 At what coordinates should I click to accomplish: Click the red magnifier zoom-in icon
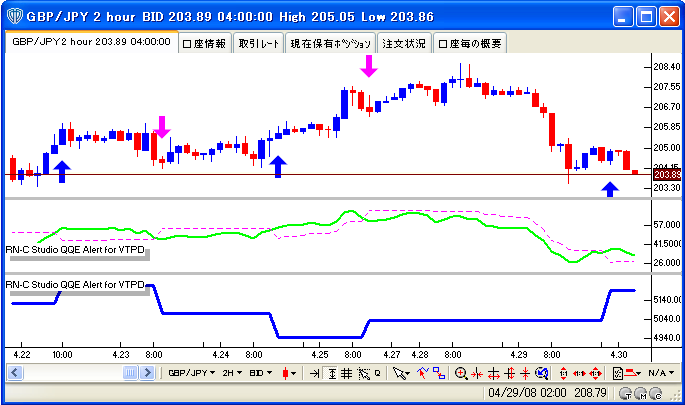tap(461, 373)
